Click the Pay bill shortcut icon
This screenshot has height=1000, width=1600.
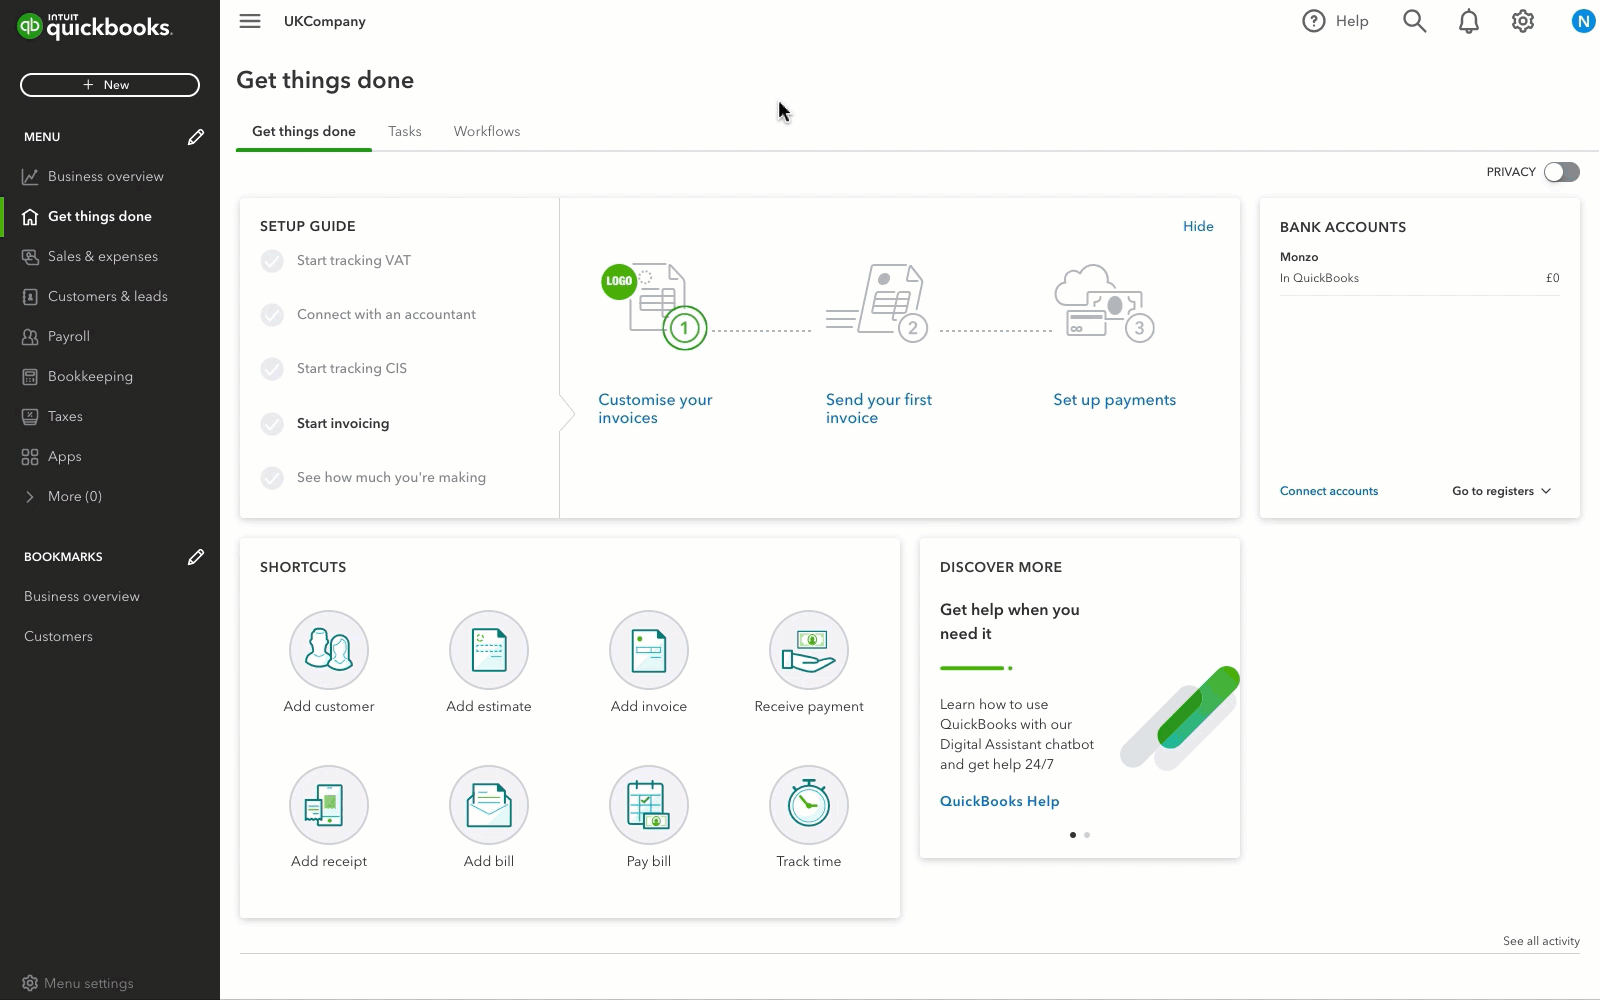point(649,805)
